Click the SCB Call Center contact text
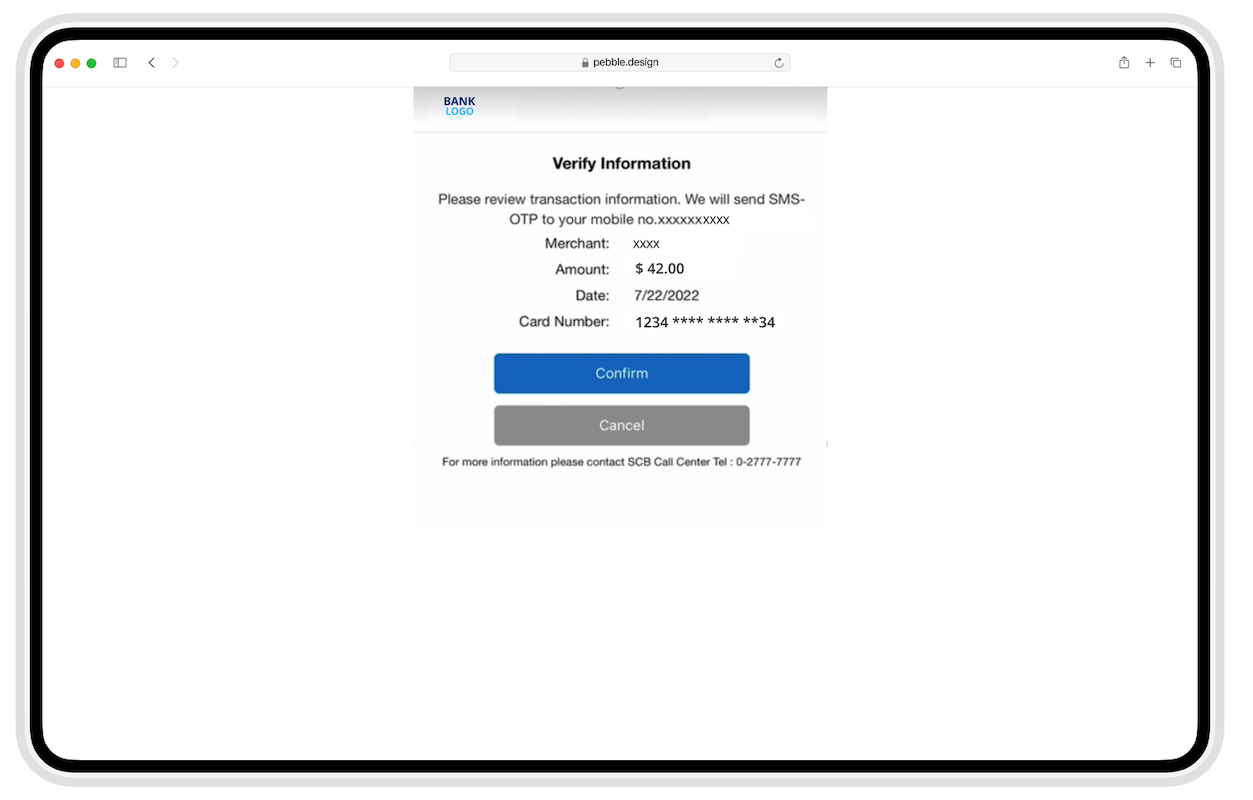The image size is (1253, 800). tap(622, 462)
